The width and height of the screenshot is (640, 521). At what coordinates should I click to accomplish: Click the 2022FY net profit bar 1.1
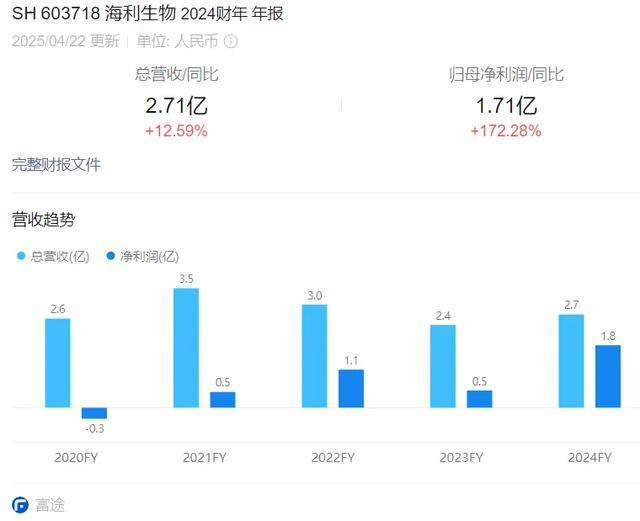(x=351, y=389)
